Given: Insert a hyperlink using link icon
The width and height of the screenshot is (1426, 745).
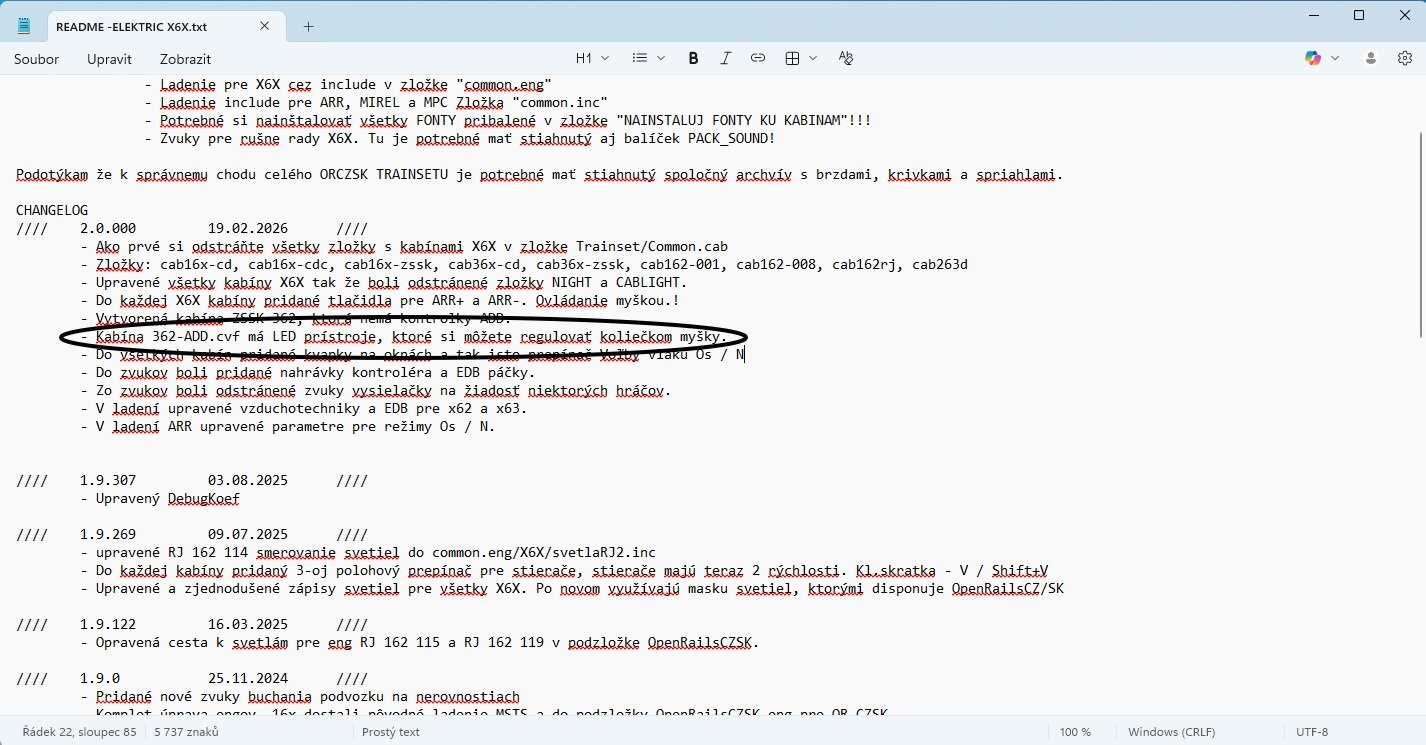Looking at the screenshot, I should [x=758, y=59].
